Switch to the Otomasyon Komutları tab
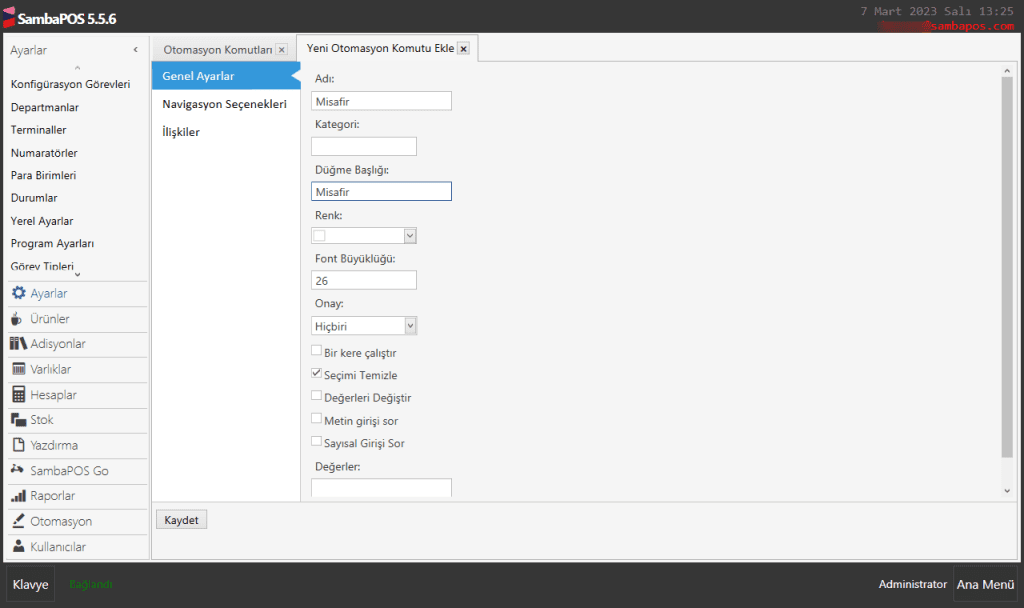This screenshot has height=608, width=1024. point(217,49)
